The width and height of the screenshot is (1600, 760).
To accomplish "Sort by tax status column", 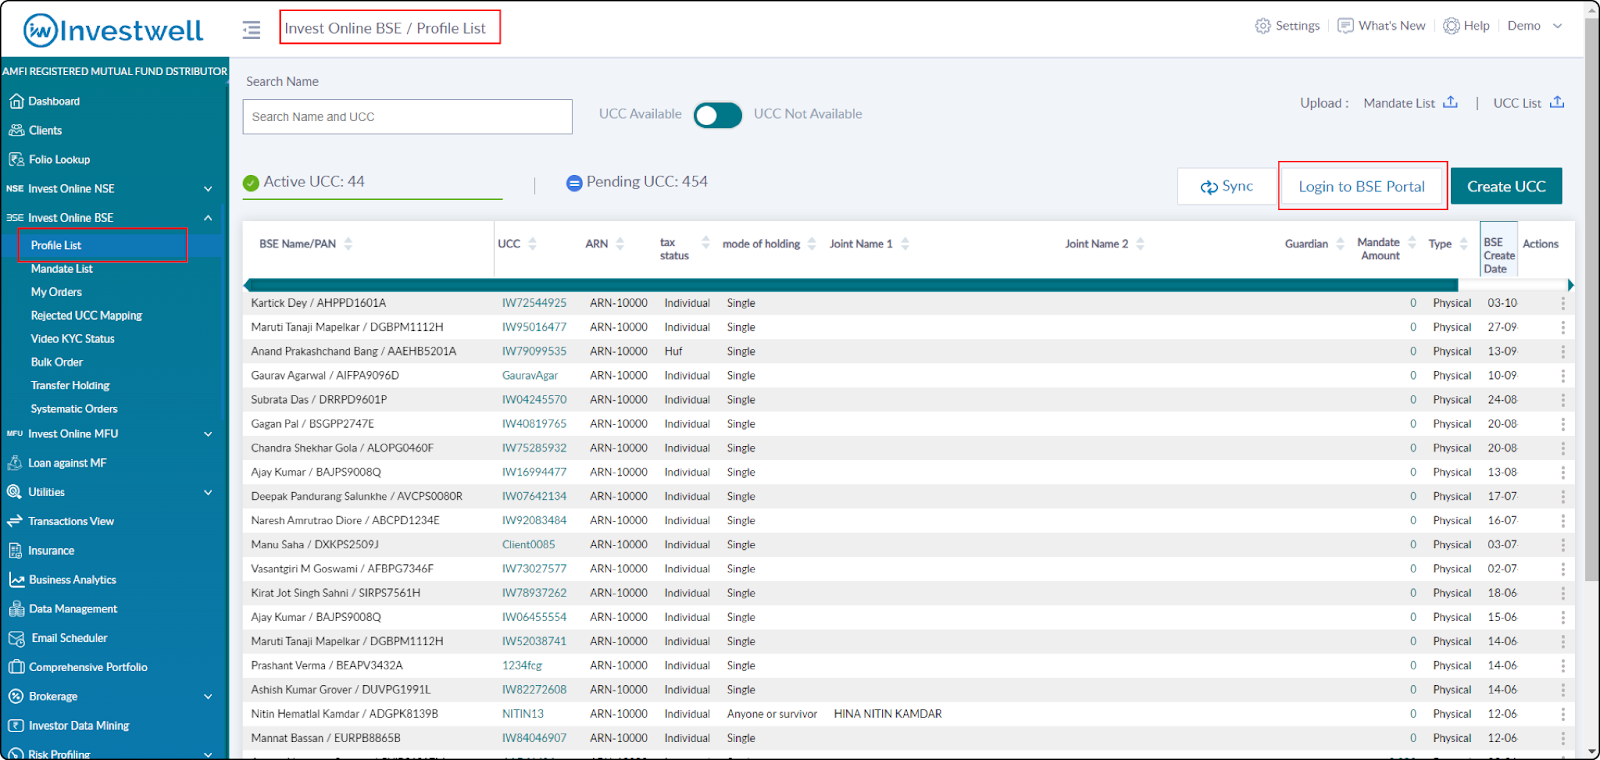I will 706,242.
